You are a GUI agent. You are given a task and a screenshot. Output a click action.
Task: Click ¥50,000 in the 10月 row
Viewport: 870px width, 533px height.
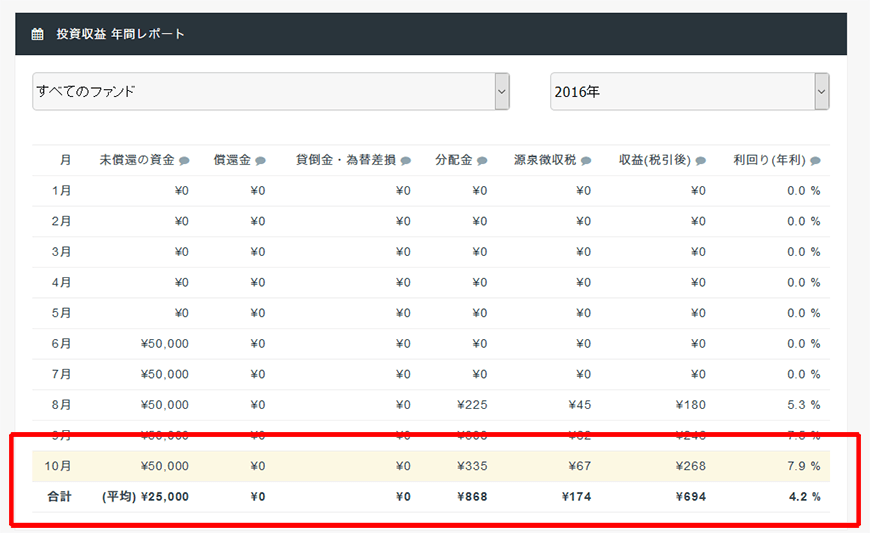(x=165, y=466)
